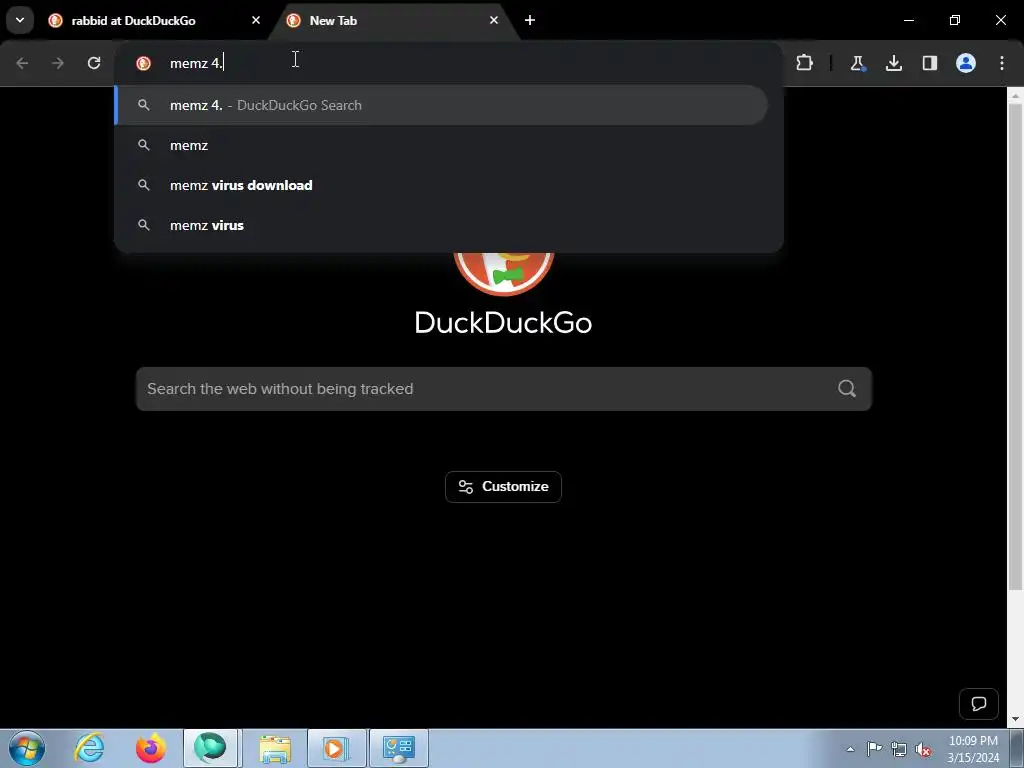Click the page vertical scrollbar

click(x=1015, y=346)
